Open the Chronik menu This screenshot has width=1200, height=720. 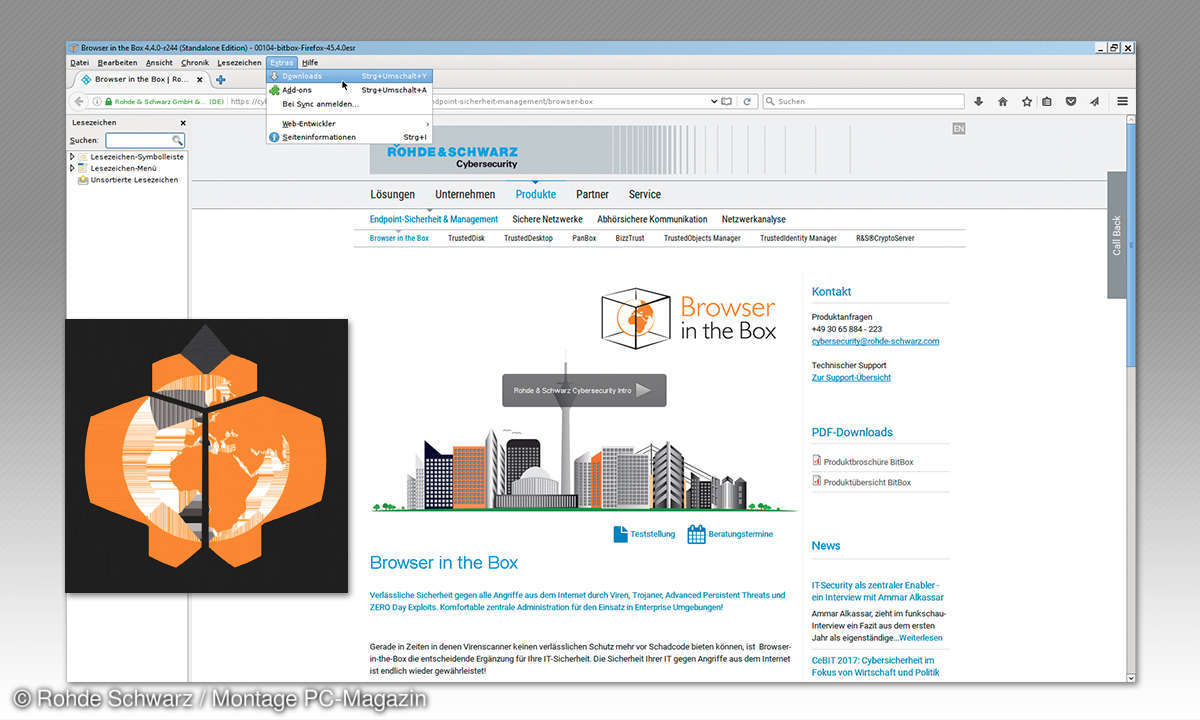[195, 62]
